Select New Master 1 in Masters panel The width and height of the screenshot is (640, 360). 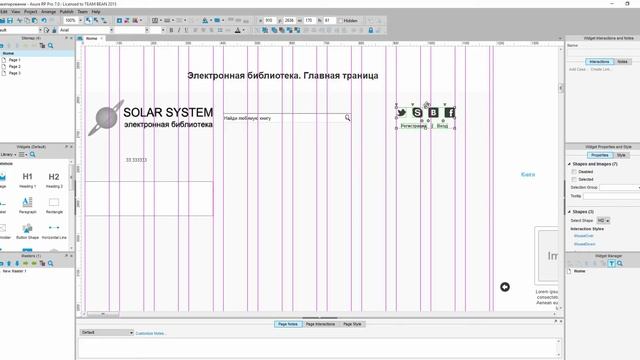14,271
